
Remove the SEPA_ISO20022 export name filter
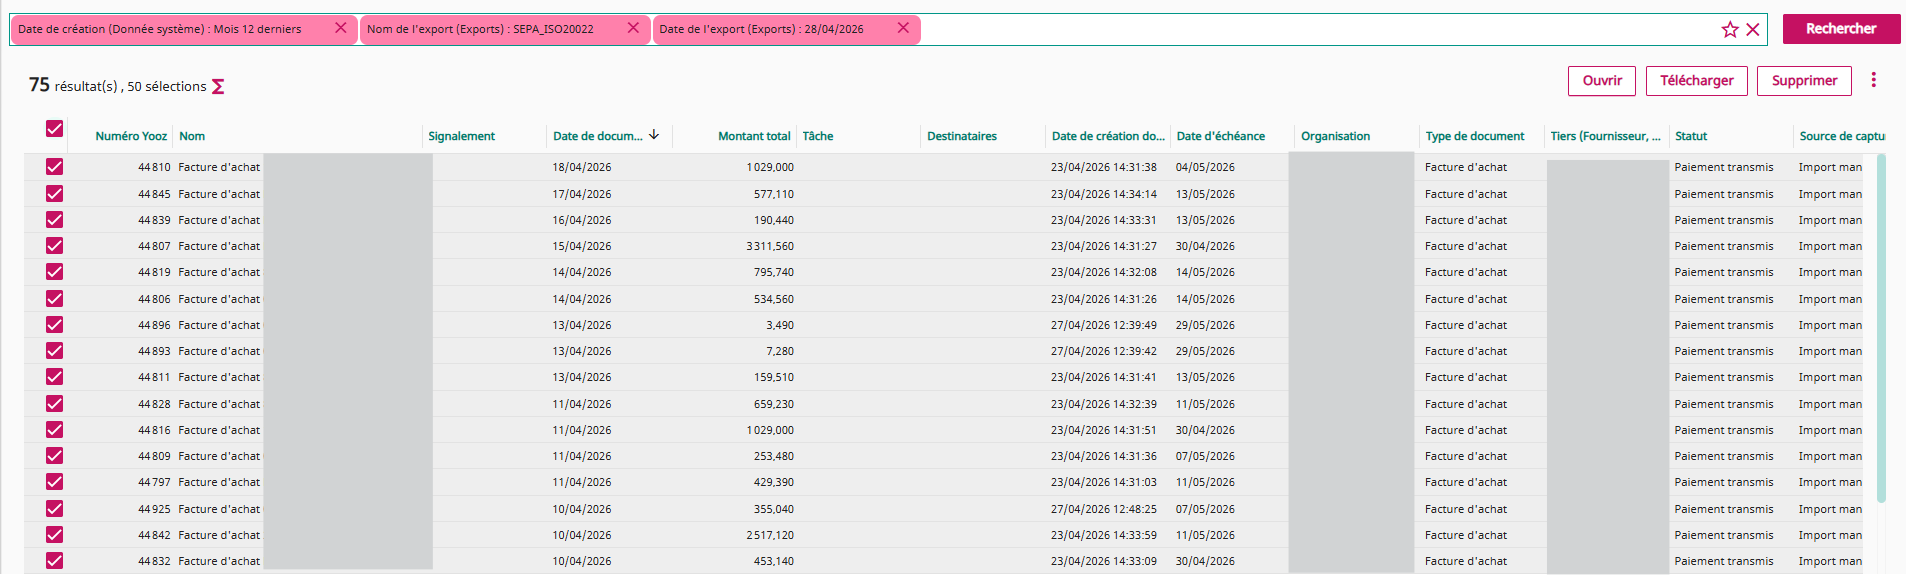tap(632, 28)
